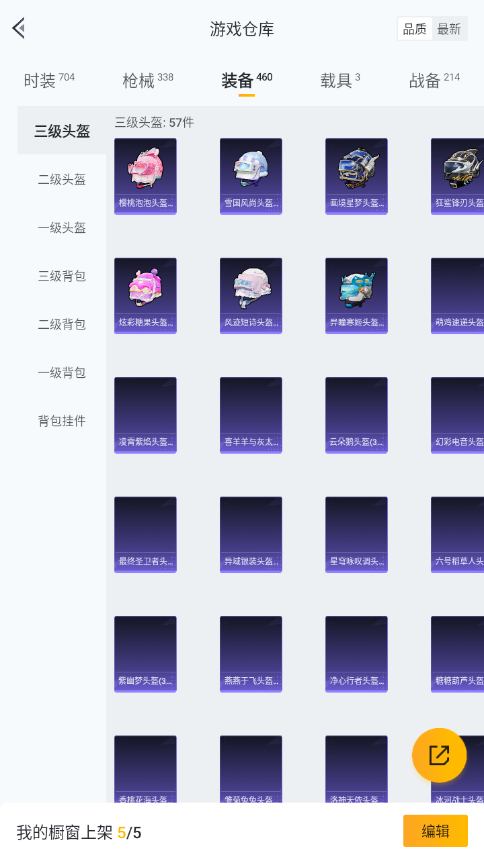Switch sorting to 品质
Viewport: 484px width, 859px height.
coord(414,29)
